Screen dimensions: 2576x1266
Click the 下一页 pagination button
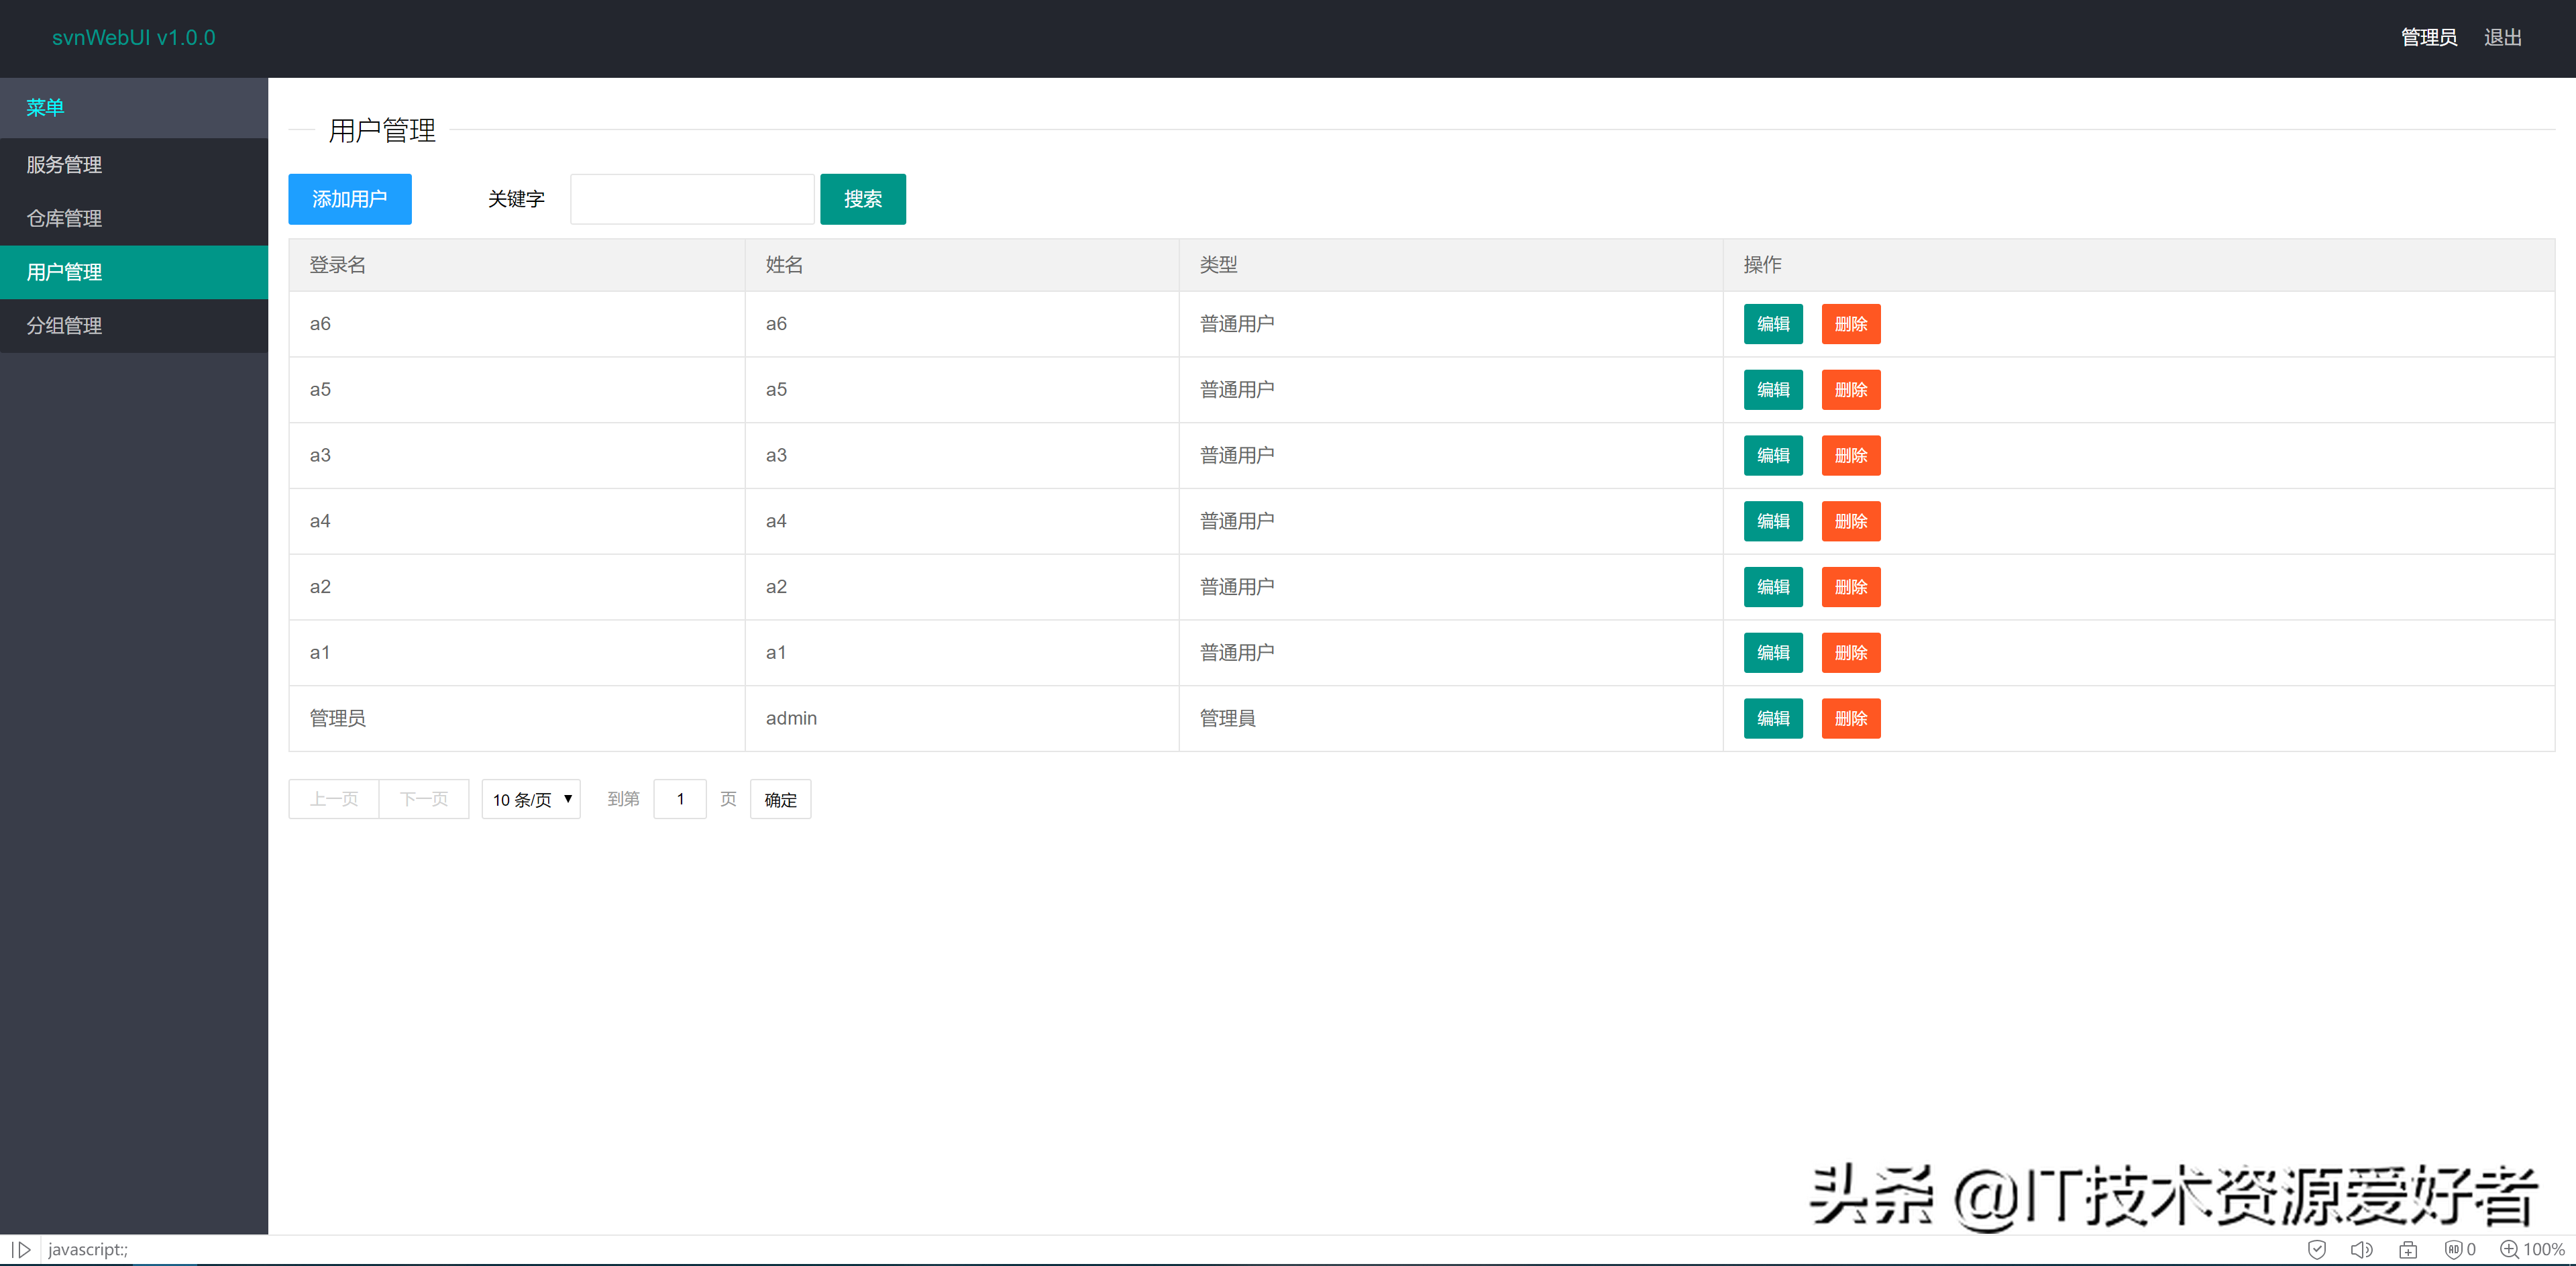coord(424,799)
